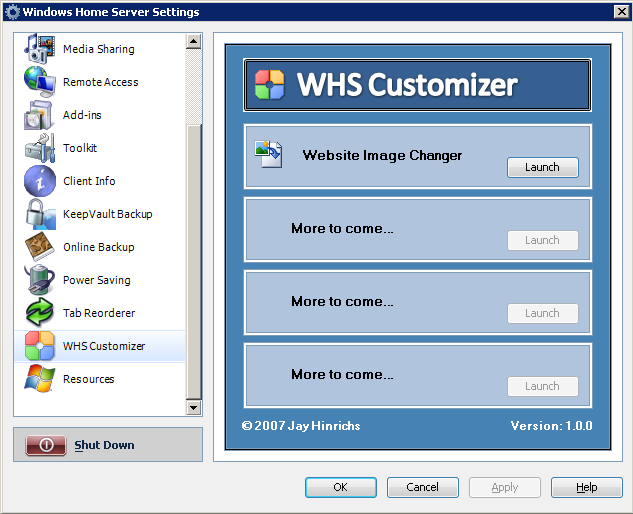Close the Windows Home Server Settings window
This screenshot has width=633, height=514.
[621, 12]
